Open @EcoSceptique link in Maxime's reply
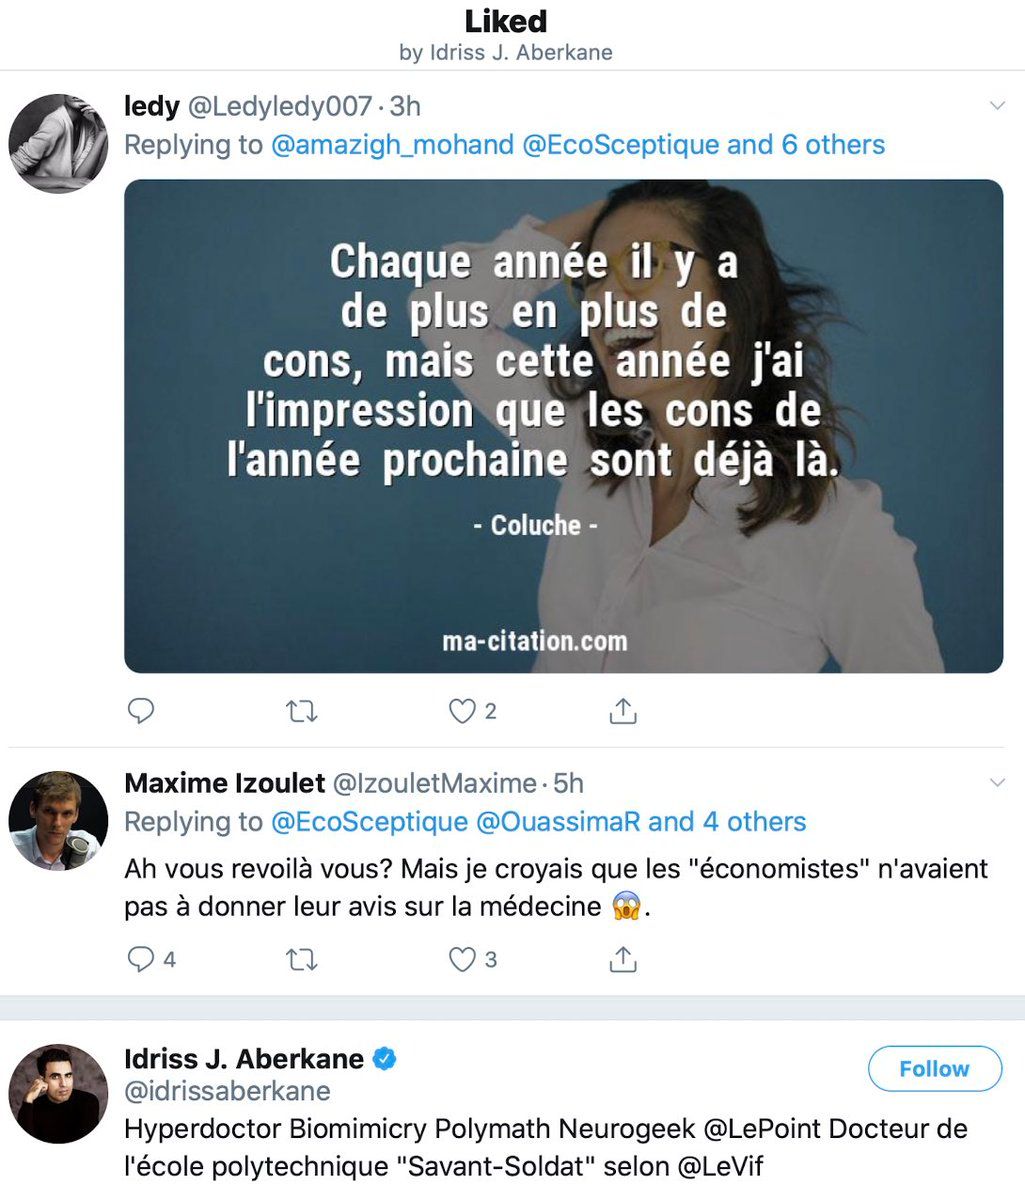The height and width of the screenshot is (1200, 1025). [x=369, y=822]
